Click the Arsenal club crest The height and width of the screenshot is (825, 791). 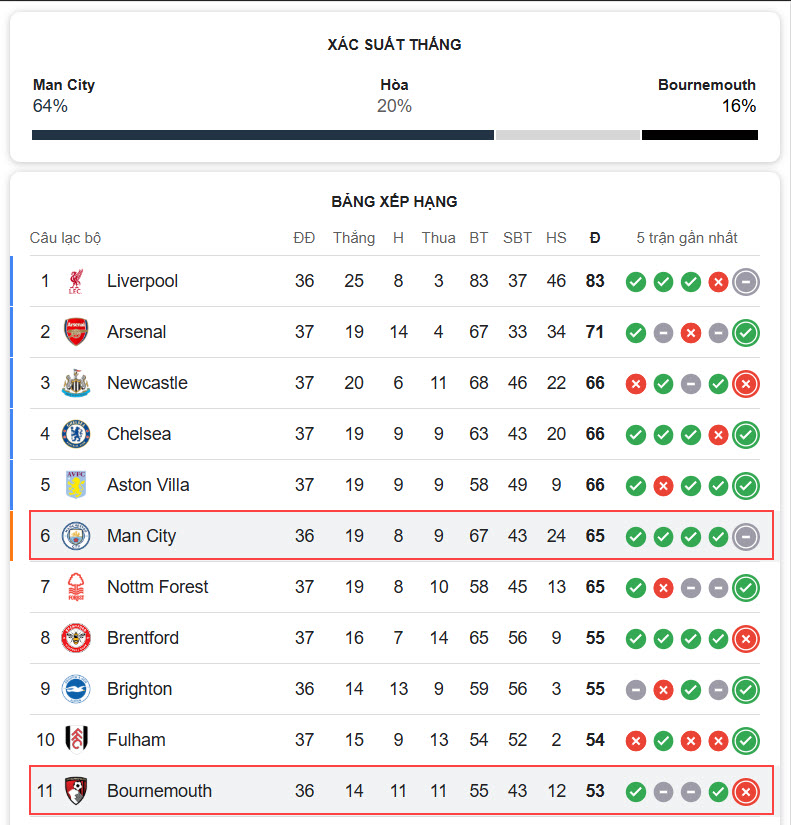click(76, 332)
